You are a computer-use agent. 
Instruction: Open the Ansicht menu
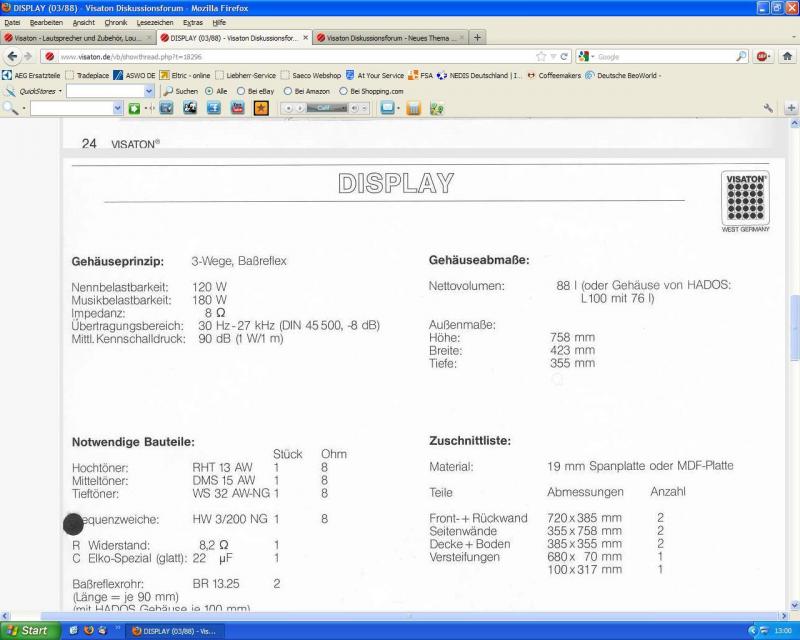click(x=84, y=22)
